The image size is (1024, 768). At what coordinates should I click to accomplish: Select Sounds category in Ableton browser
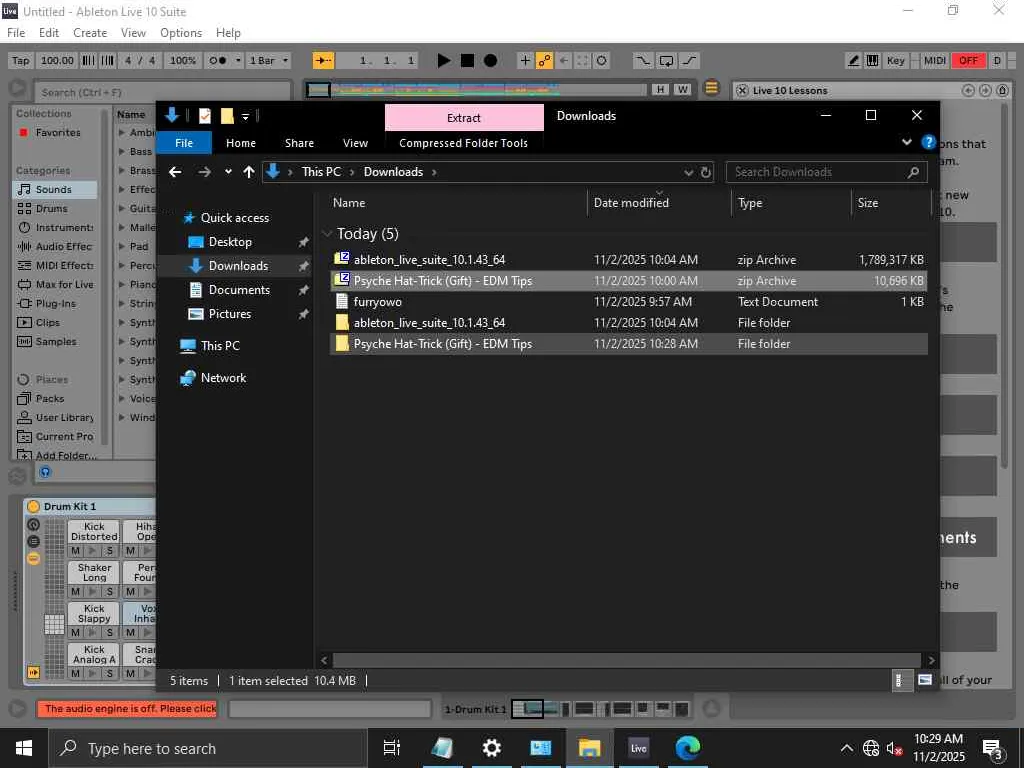click(54, 189)
